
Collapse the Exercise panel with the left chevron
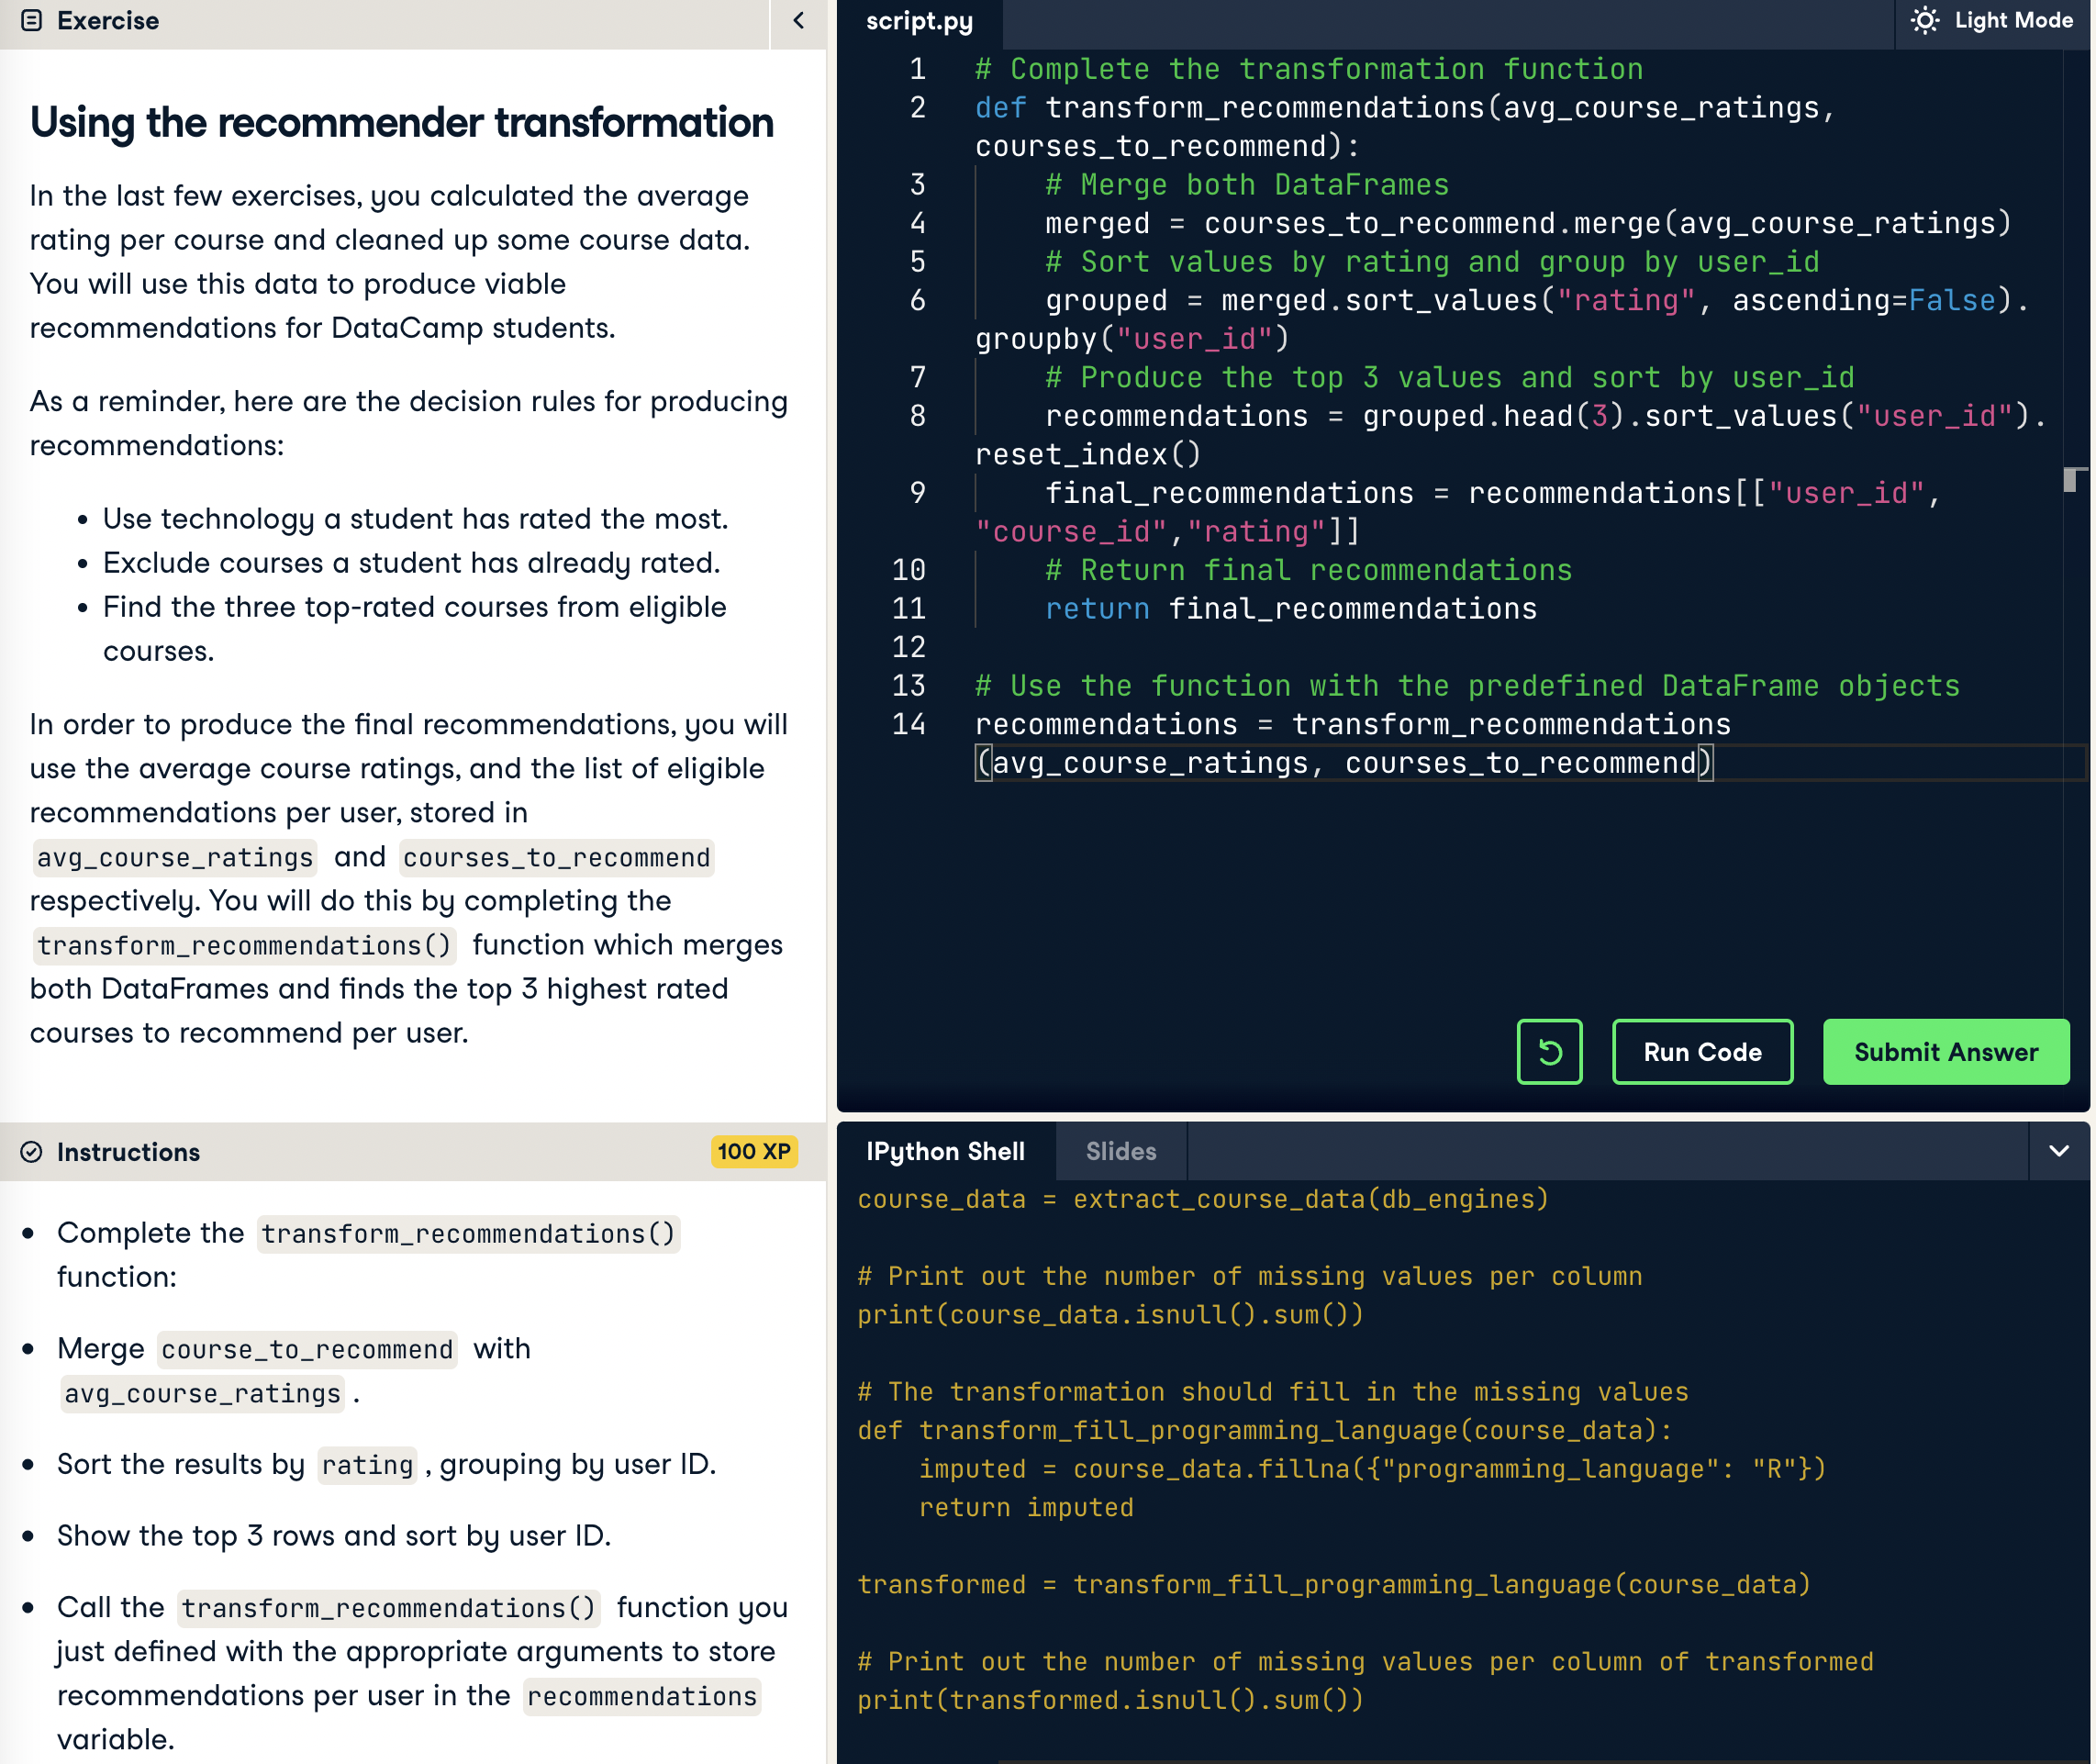click(x=798, y=21)
